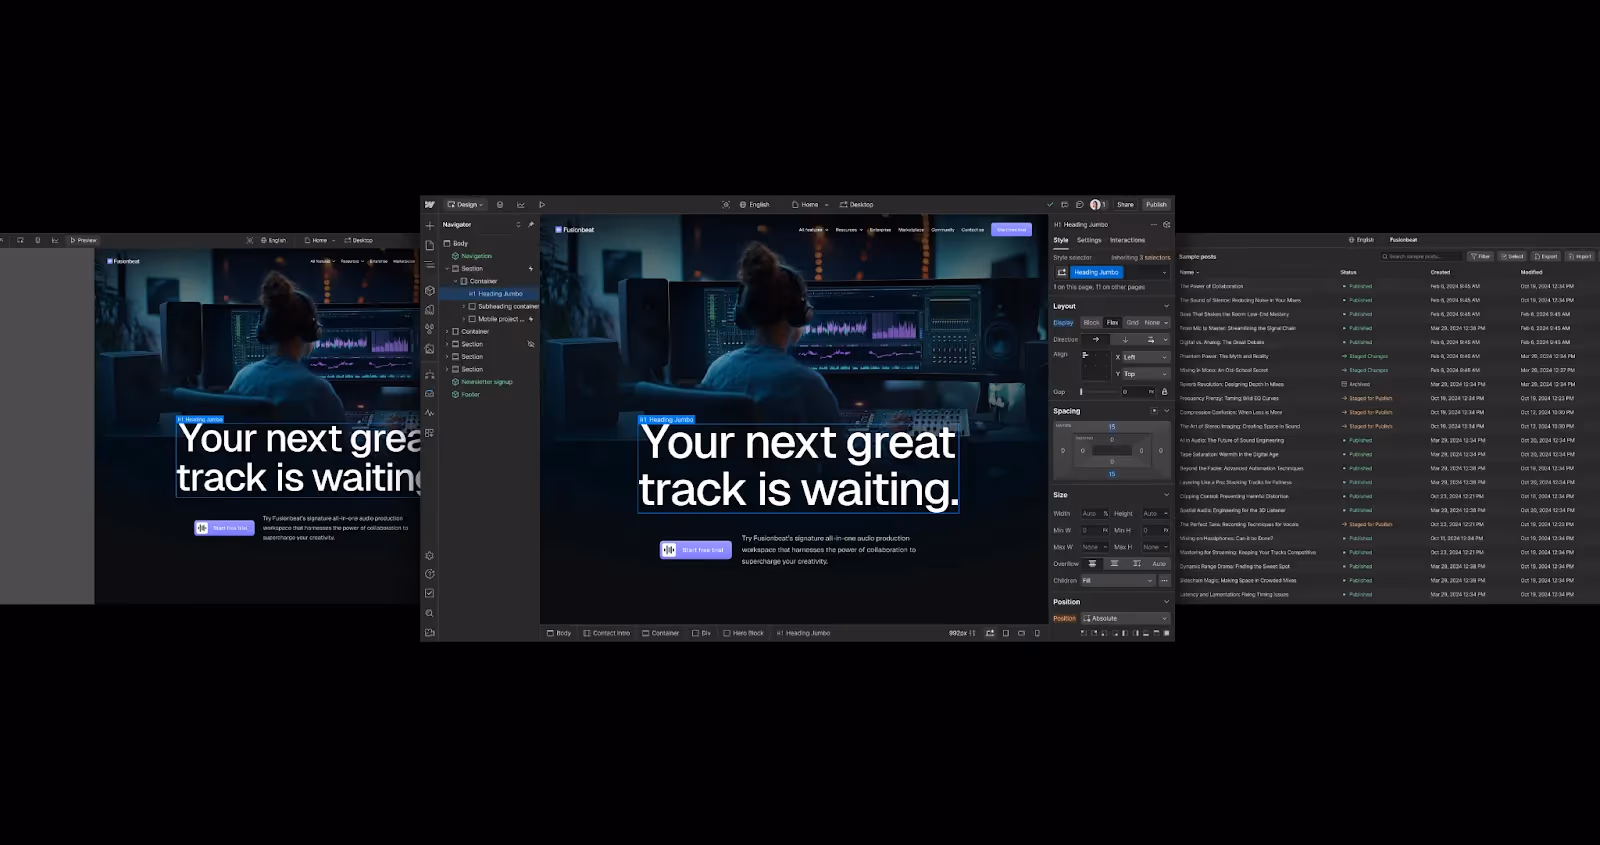Open the Pages panel icon
Image resolution: width=1600 pixels, height=845 pixels.
click(430, 245)
